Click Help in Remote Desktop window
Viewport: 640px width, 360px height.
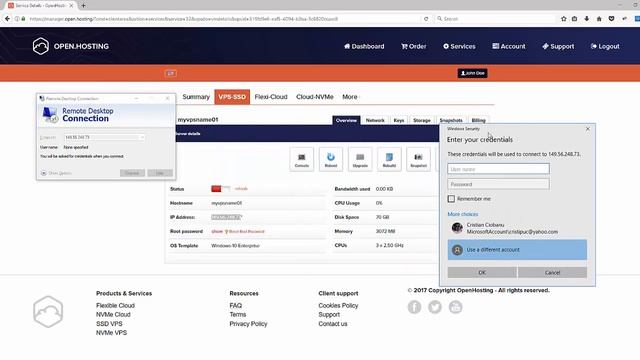[x=160, y=173]
